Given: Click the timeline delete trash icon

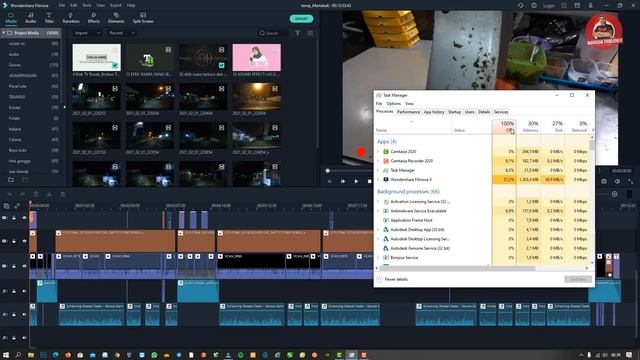Looking at the screenshot, I should tap(36, 194).
